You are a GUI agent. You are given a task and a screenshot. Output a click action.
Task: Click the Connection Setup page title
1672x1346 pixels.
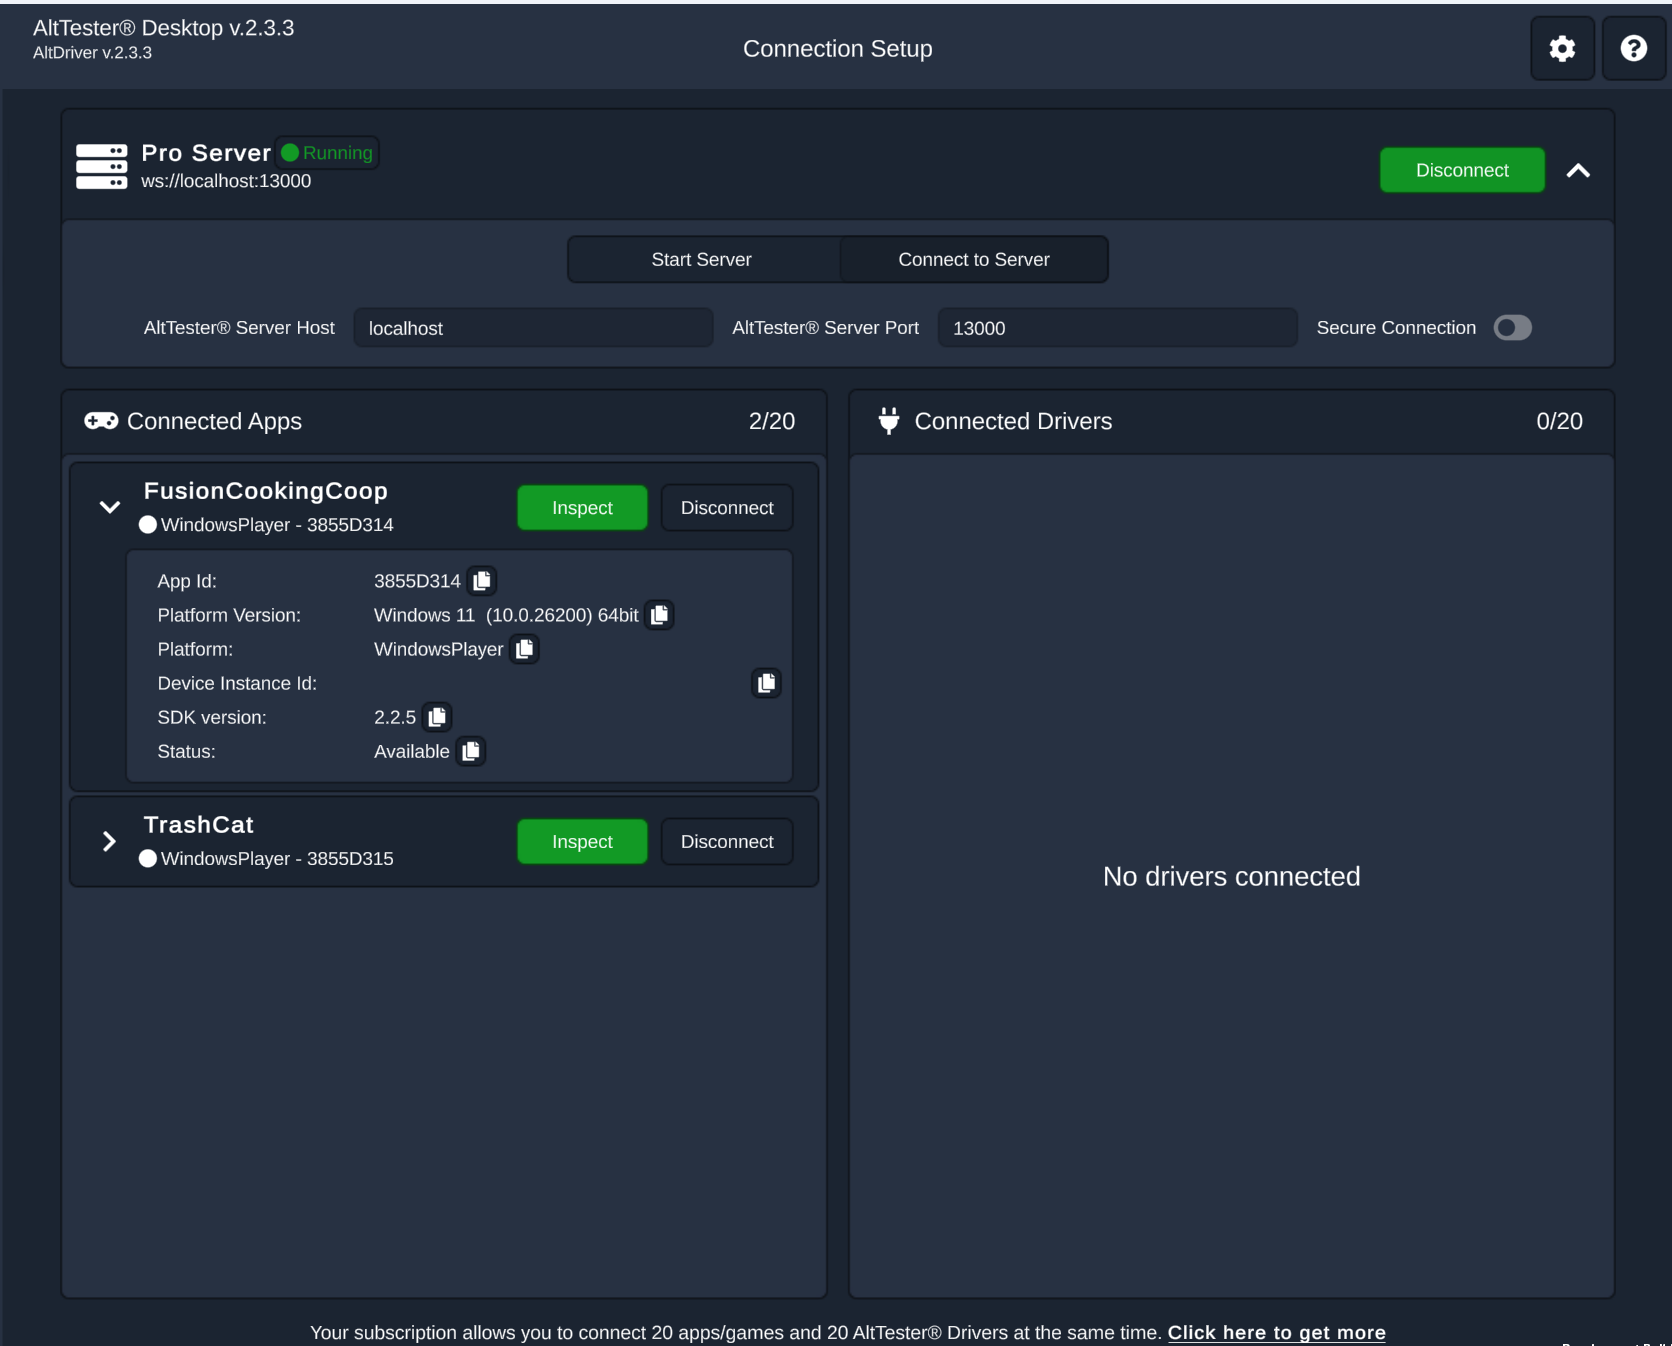837,49
